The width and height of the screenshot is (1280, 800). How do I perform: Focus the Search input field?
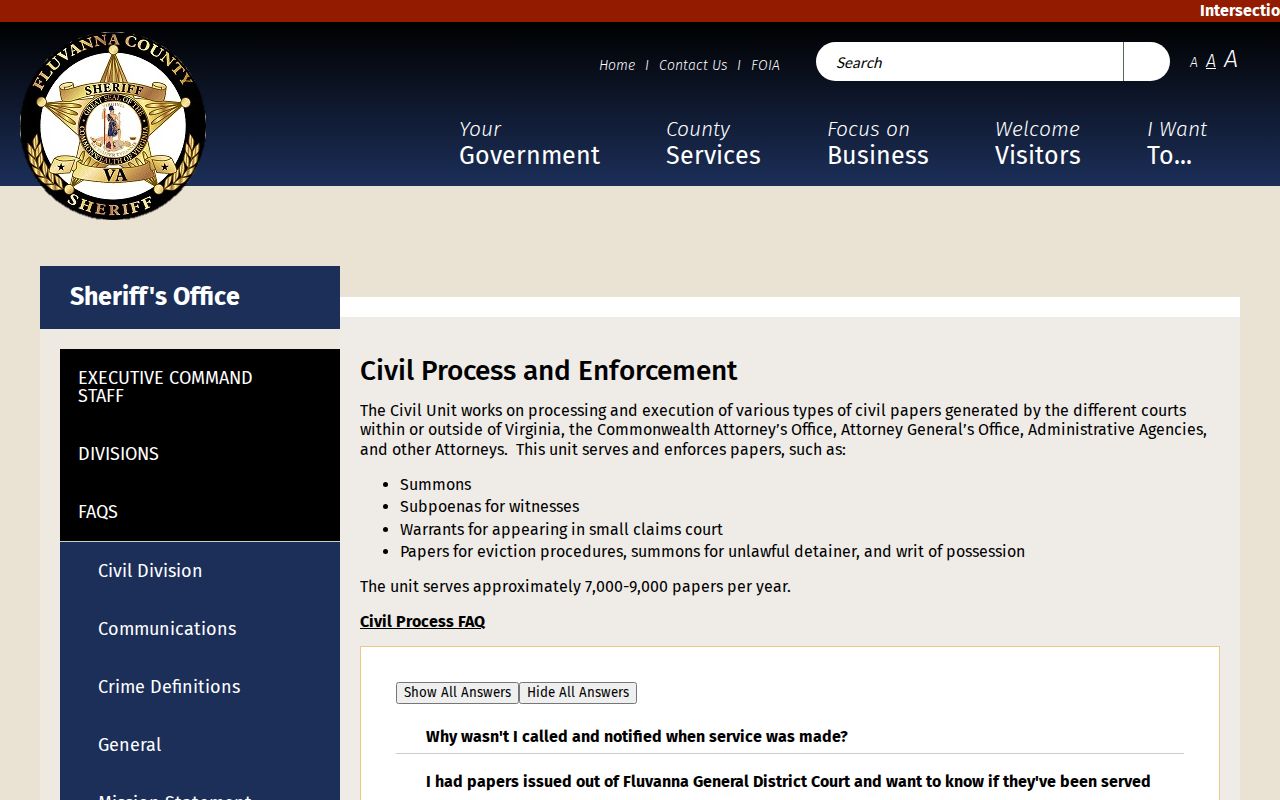pos(969,62)
